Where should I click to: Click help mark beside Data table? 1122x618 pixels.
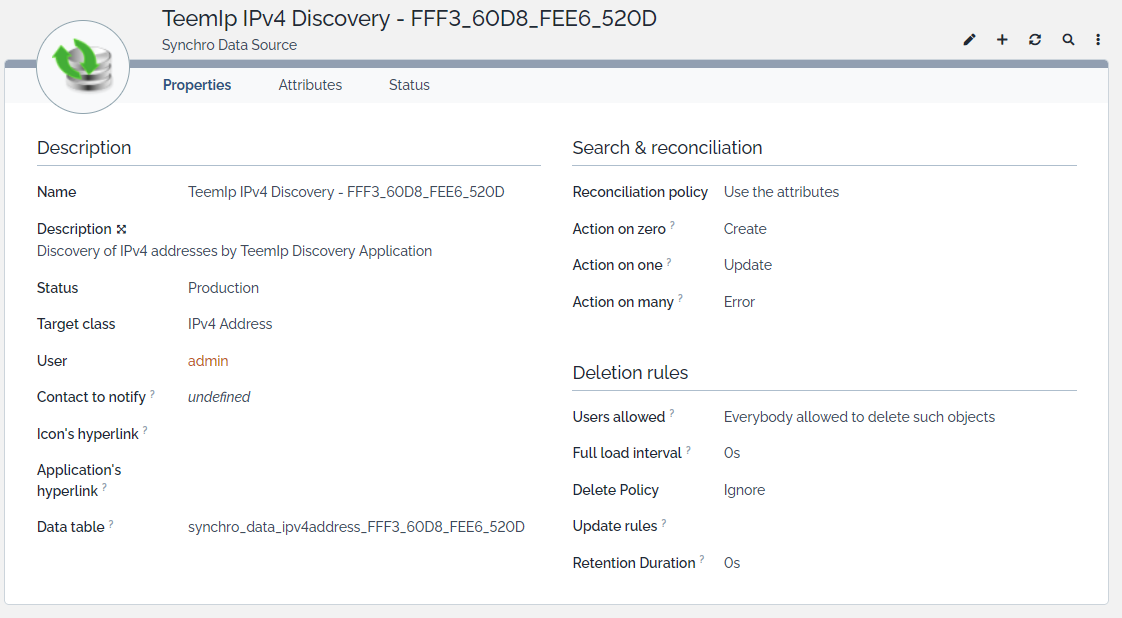pyautogui.click(x=111, y=523)
